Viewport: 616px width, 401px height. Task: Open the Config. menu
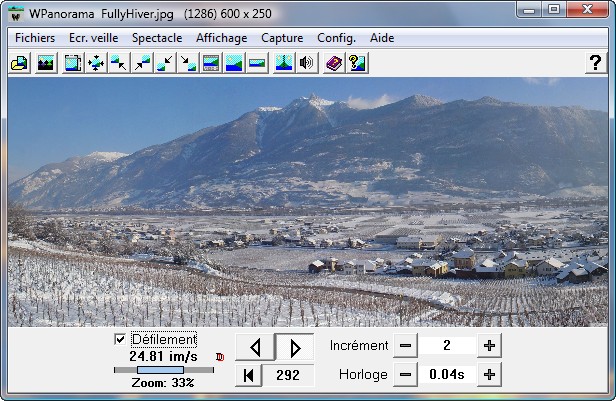pos(336,38)
